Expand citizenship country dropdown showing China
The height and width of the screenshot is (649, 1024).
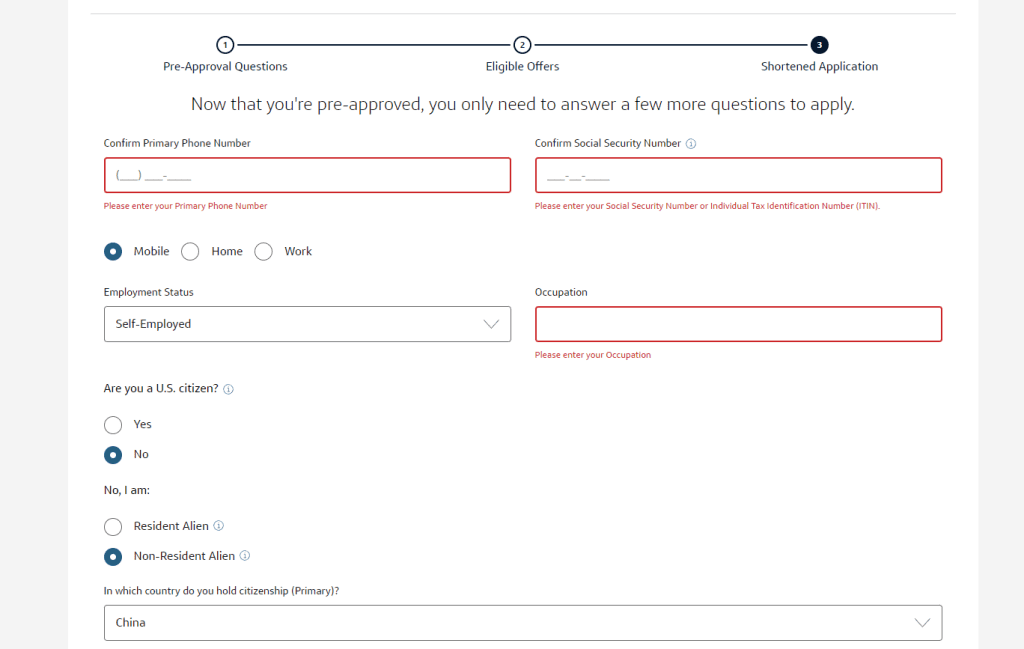click(x=522, y=622)
